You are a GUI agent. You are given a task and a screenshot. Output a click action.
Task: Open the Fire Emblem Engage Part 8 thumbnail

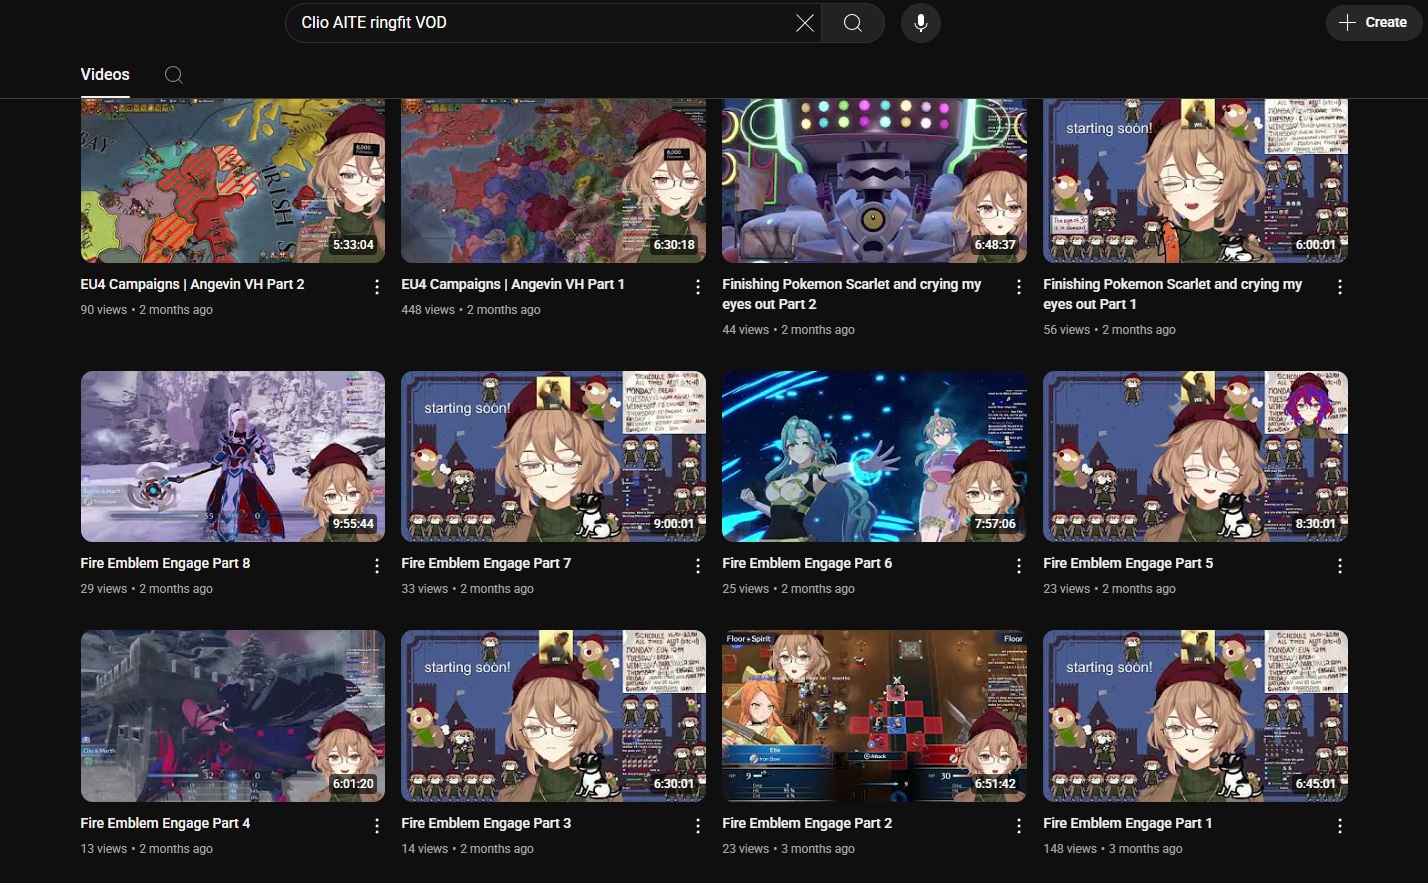tap(233, 457)
